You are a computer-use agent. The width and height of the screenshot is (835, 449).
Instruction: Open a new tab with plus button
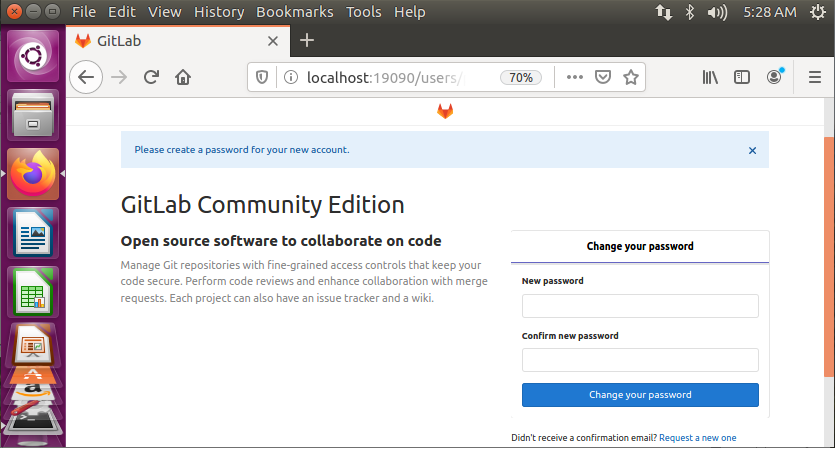307,40
